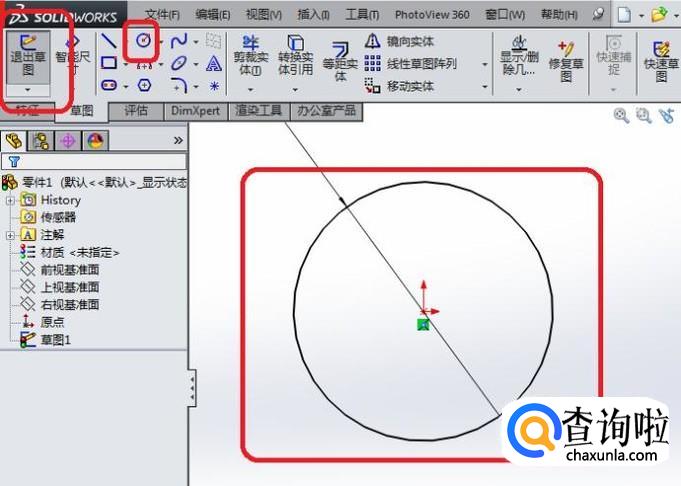This screenshot has height=486, width=681.
Task: Select the Line sketch tool
Action: click(x=109, y=41)
